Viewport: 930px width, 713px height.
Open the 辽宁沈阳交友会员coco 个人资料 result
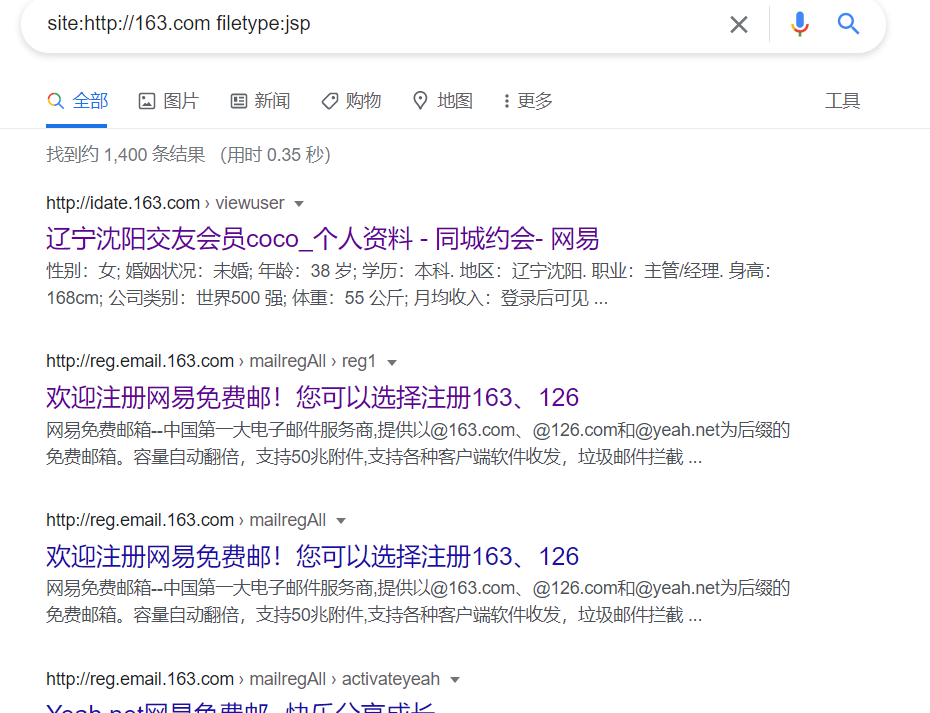(x=323, y=239)
